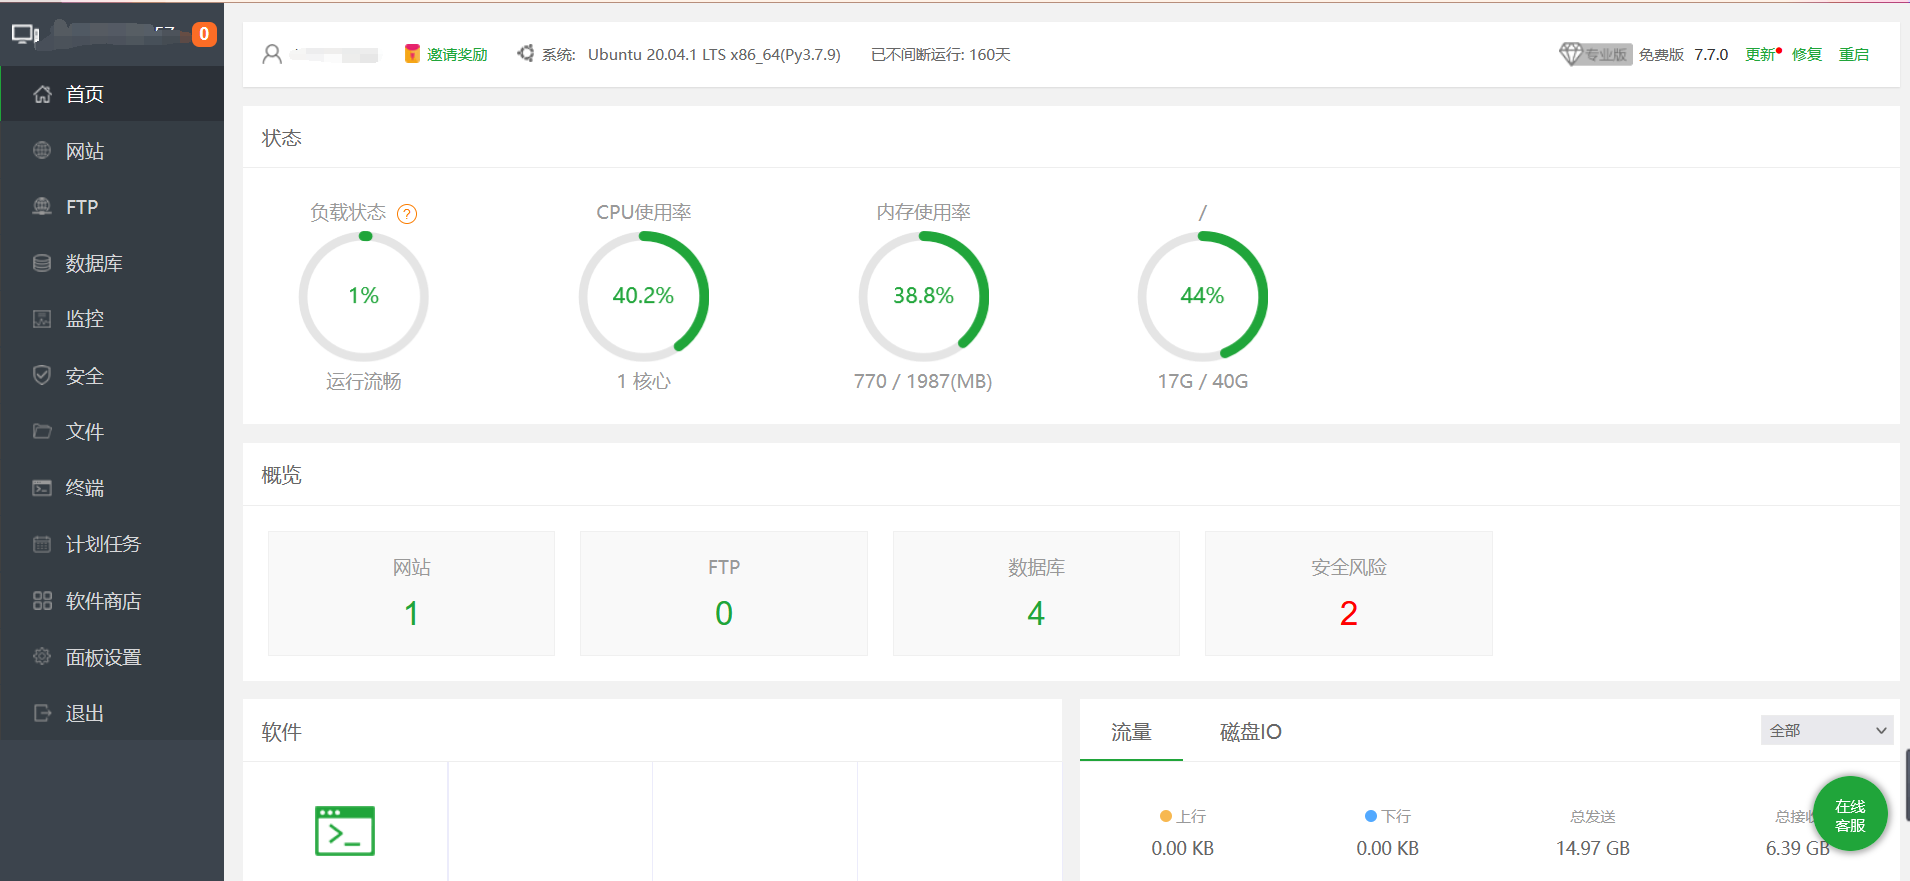Open the 邀请奖励 invite reward link

457,54
